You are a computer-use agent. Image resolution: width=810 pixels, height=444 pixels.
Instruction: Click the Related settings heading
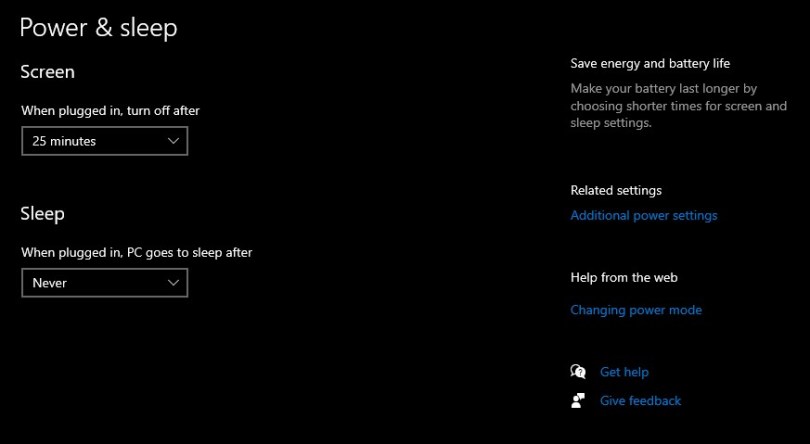point(616,190)
